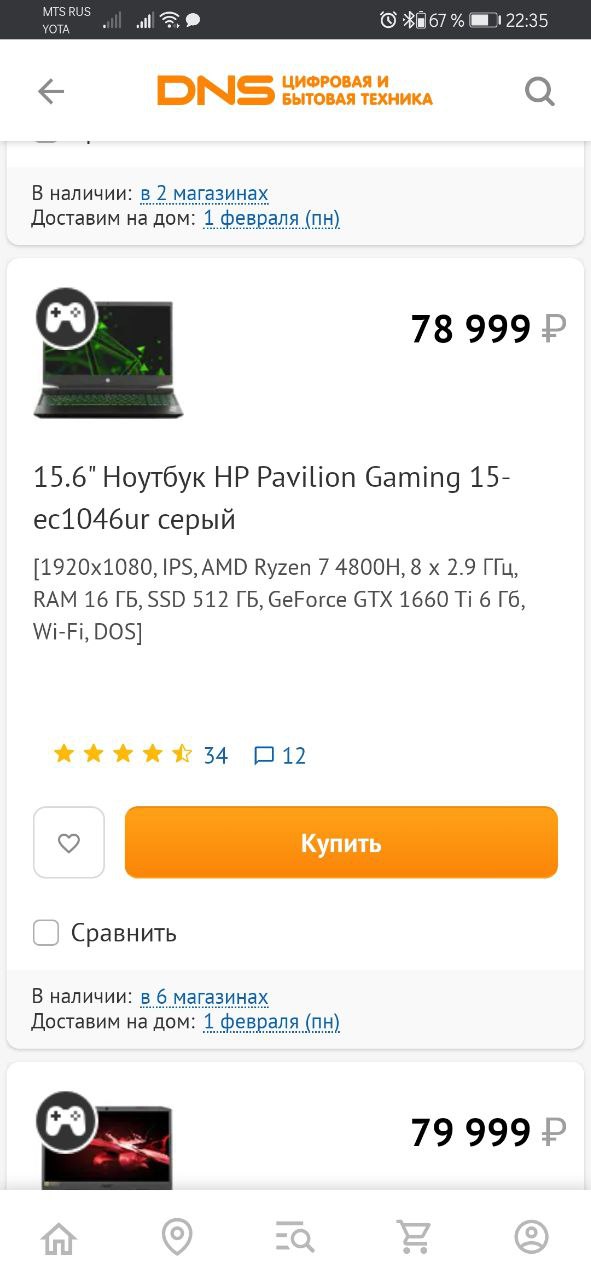Check the Сравнить checkbox for HP Pavilion
The height and width of the screenshot is (1280, 591).
[x=46, y=933]
